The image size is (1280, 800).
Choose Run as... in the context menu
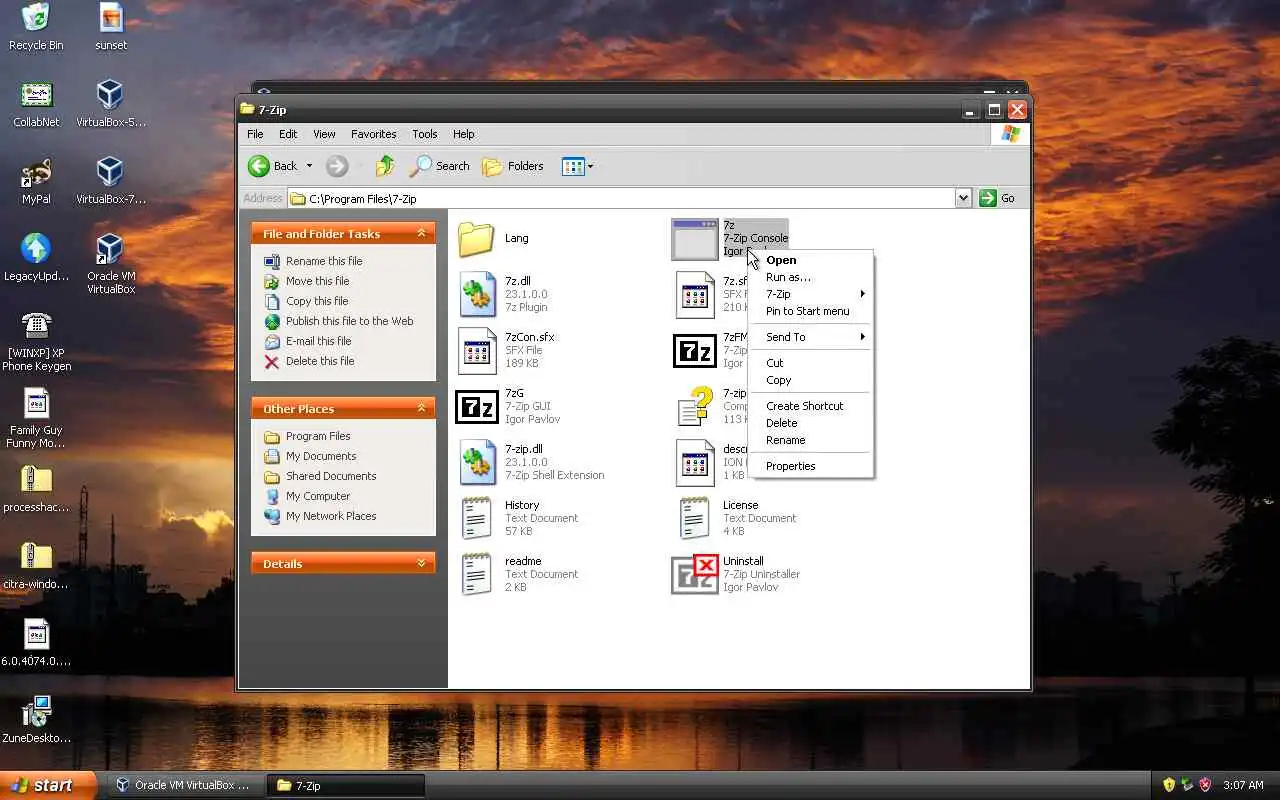point(810,277)
